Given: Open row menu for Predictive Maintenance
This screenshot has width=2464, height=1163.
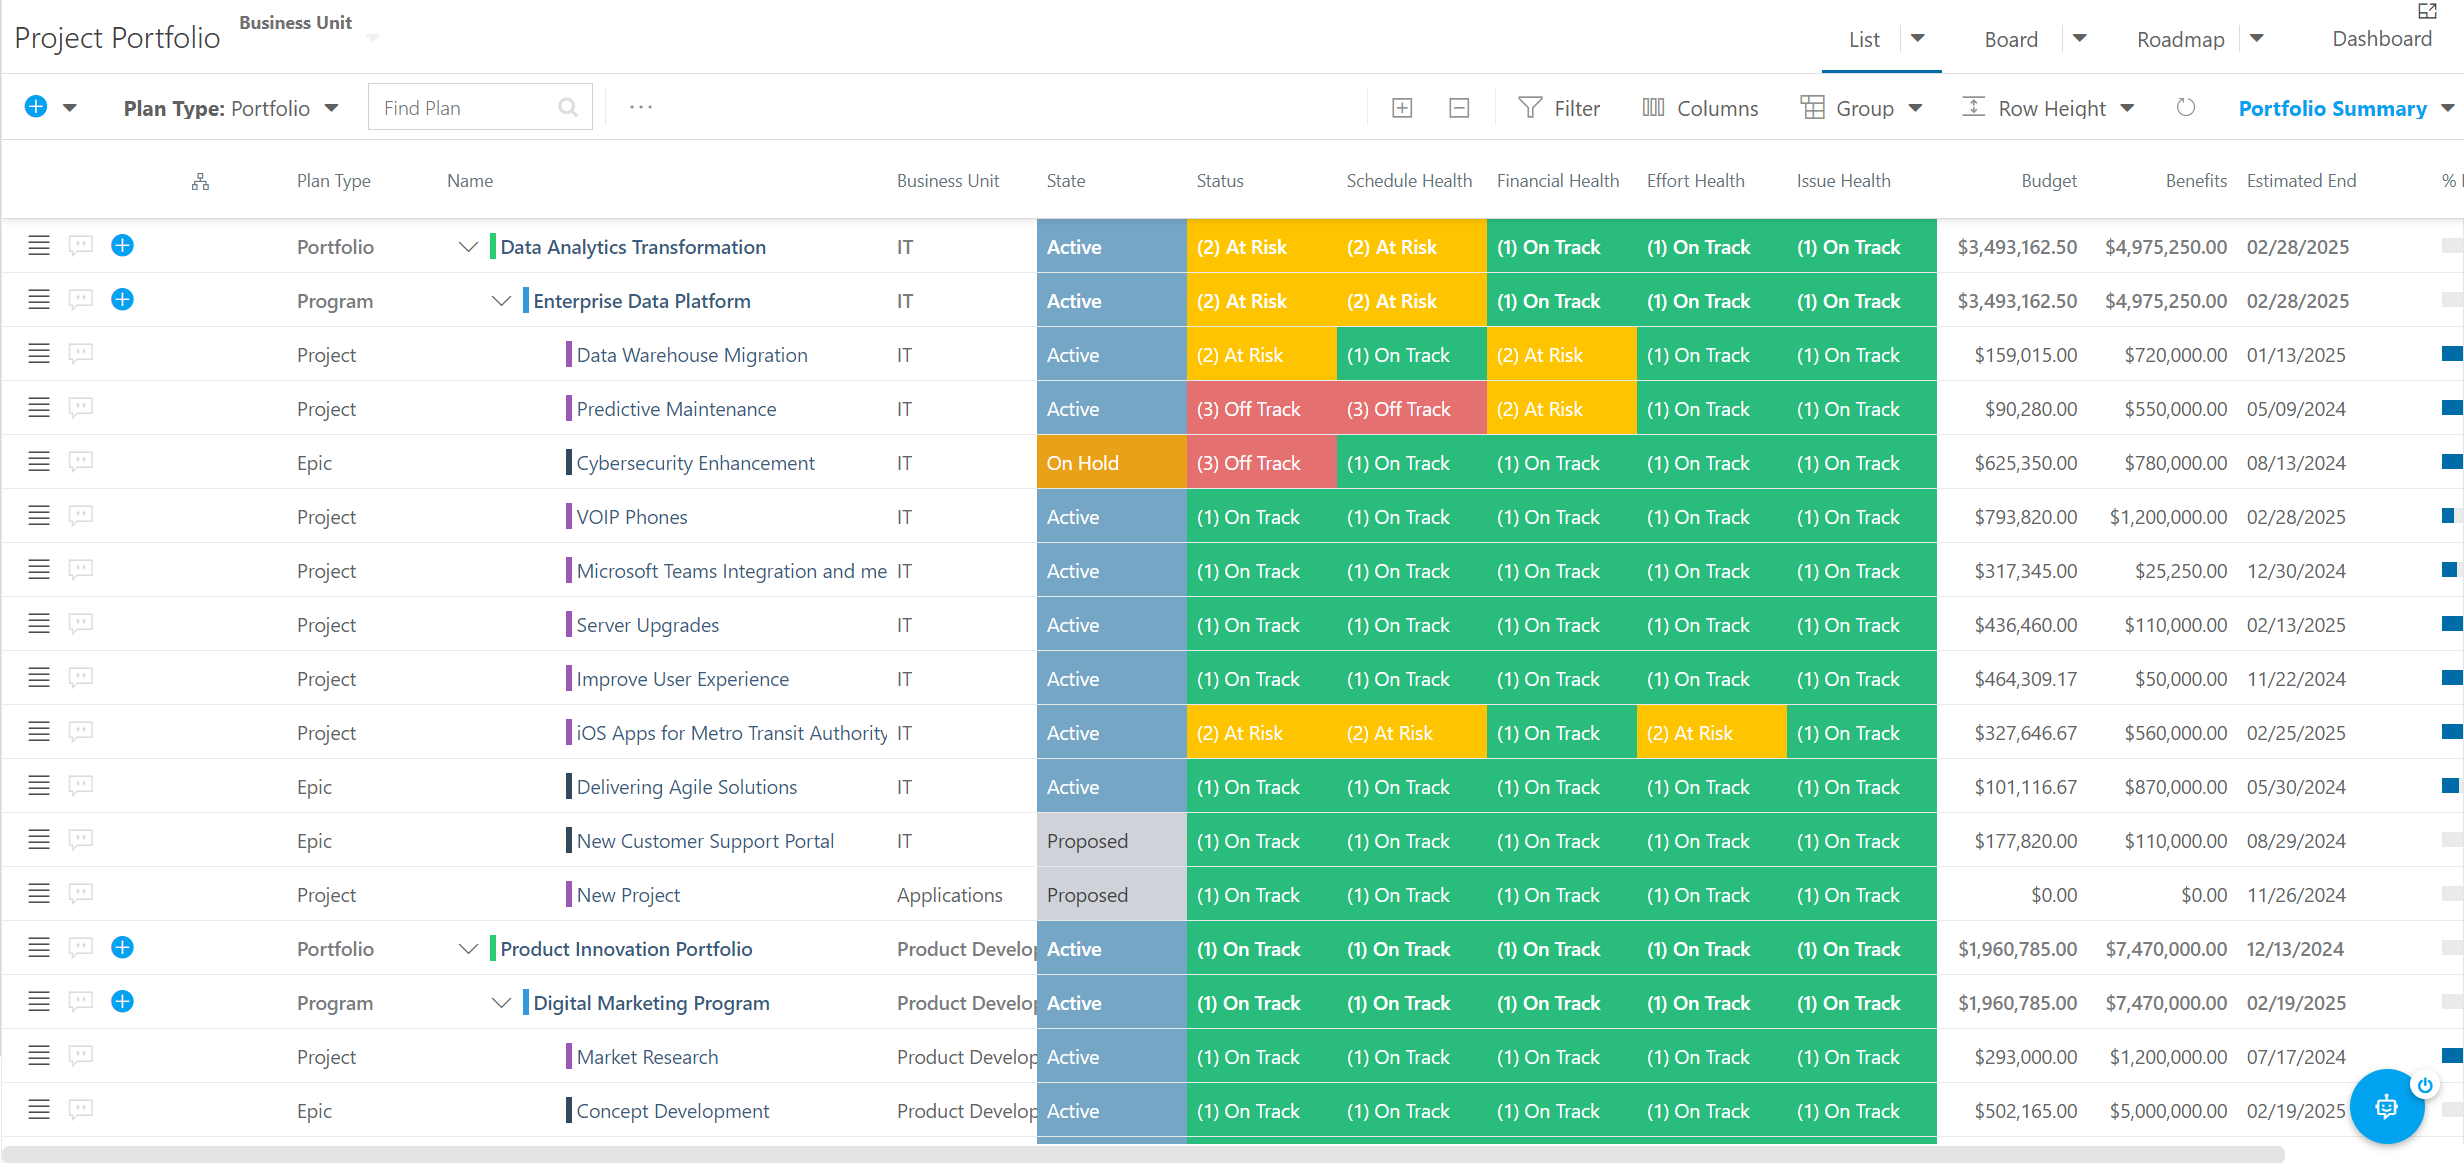Looking at the screenshot, I should point(39,407).
